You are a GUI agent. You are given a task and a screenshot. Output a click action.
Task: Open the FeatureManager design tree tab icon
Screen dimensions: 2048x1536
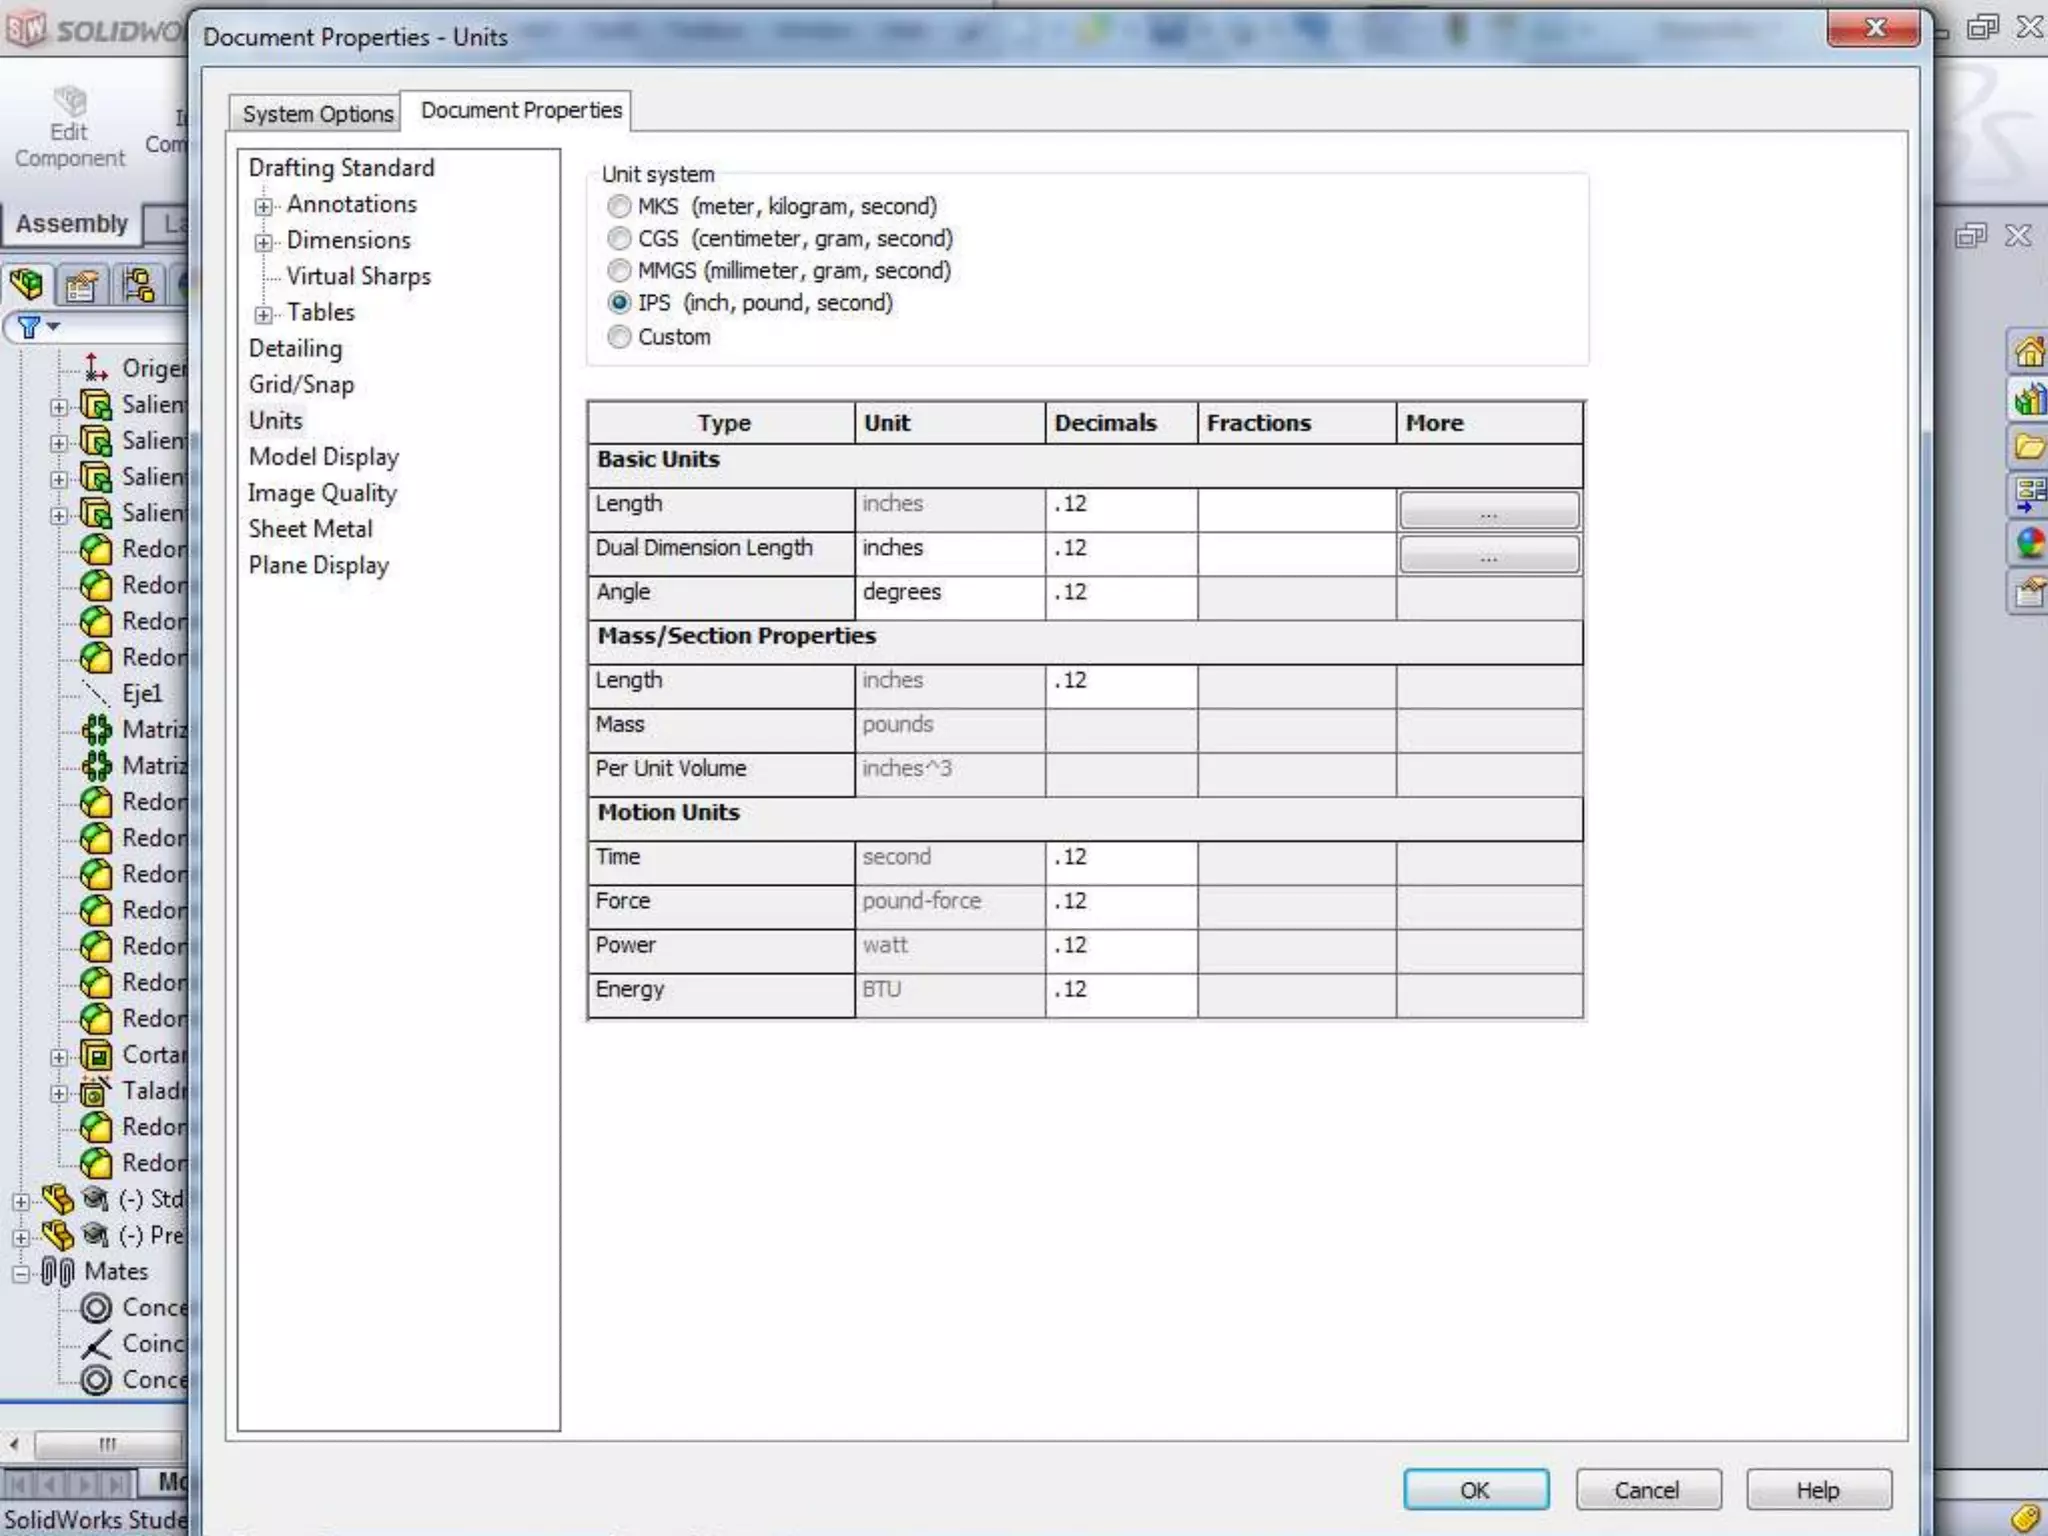(x=27, y=285)
